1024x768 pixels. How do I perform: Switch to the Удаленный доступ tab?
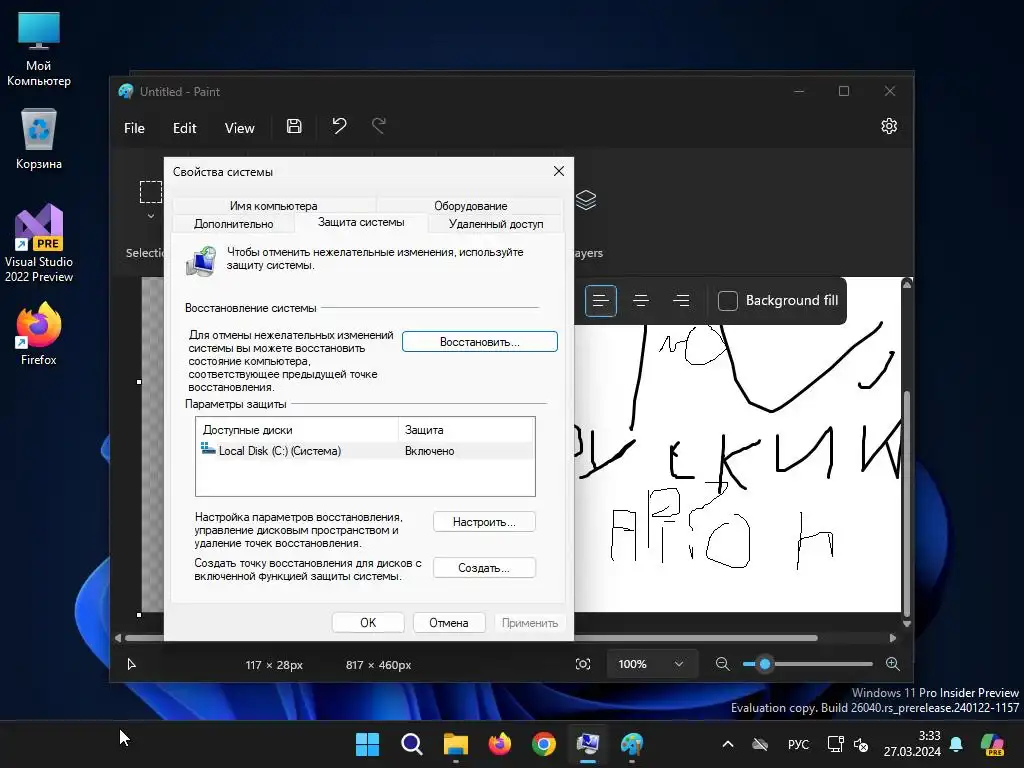[496, 223]
